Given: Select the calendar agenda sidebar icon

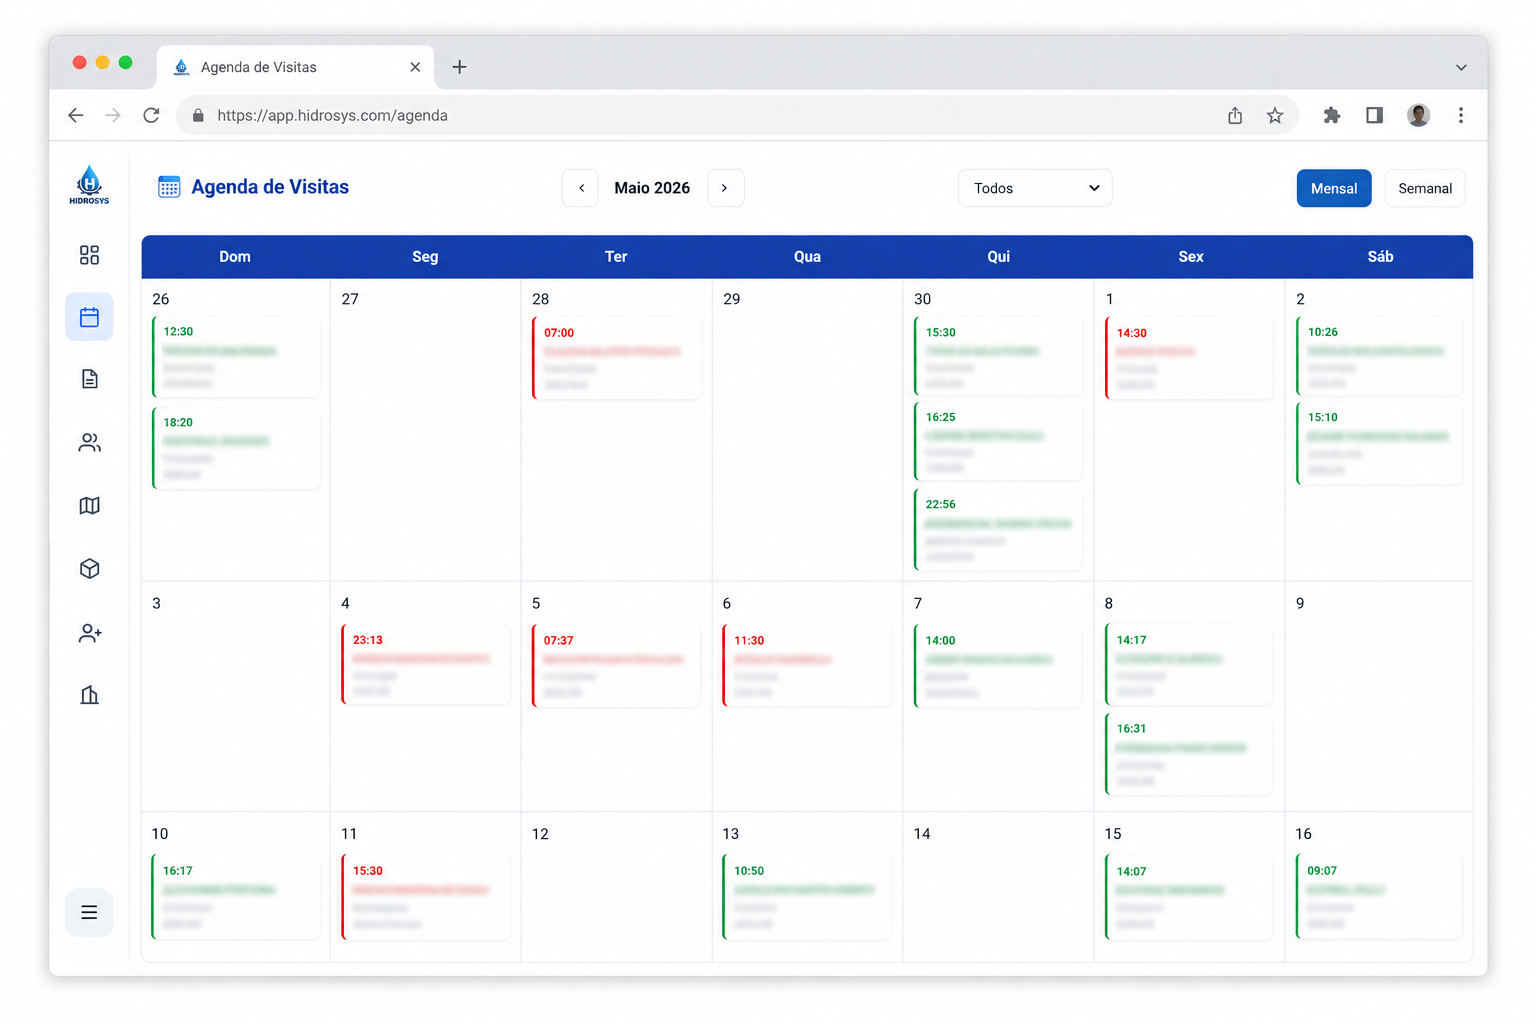Looking at the screenshot, I should 89,317.
